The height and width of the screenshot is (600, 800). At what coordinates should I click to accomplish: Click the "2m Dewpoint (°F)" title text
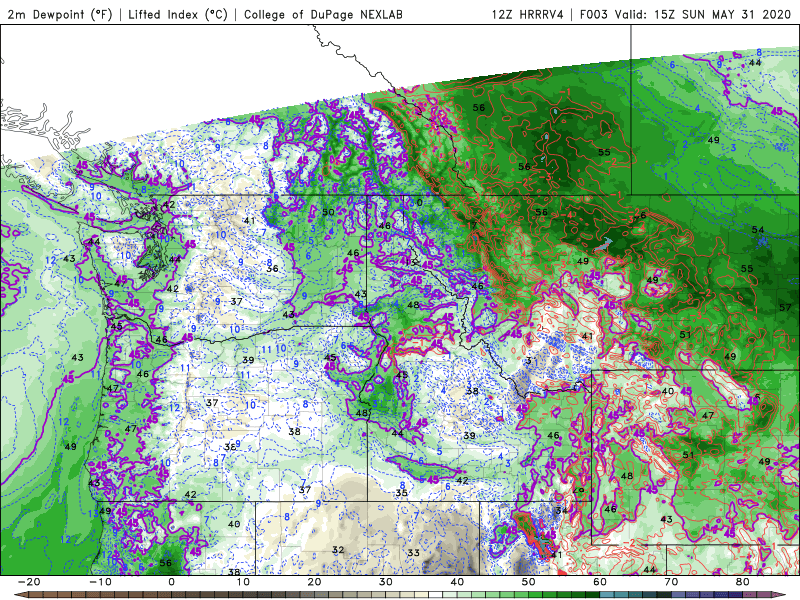(60, 14)
